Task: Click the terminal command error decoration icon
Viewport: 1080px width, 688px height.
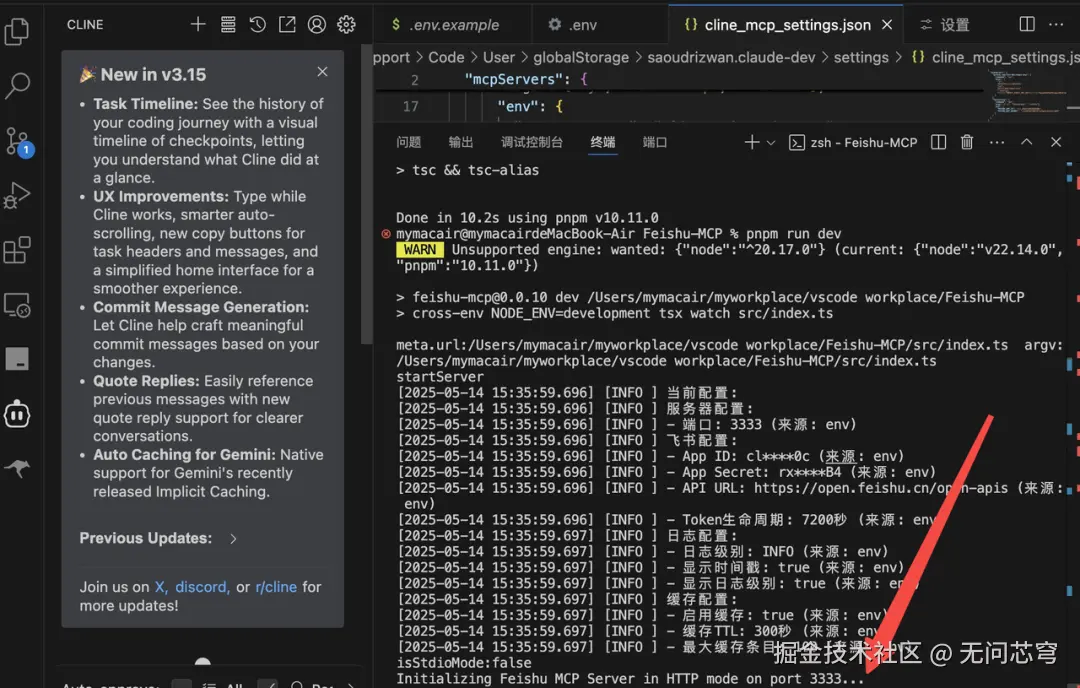Action: pyautogui.click(x=386, y=234)
